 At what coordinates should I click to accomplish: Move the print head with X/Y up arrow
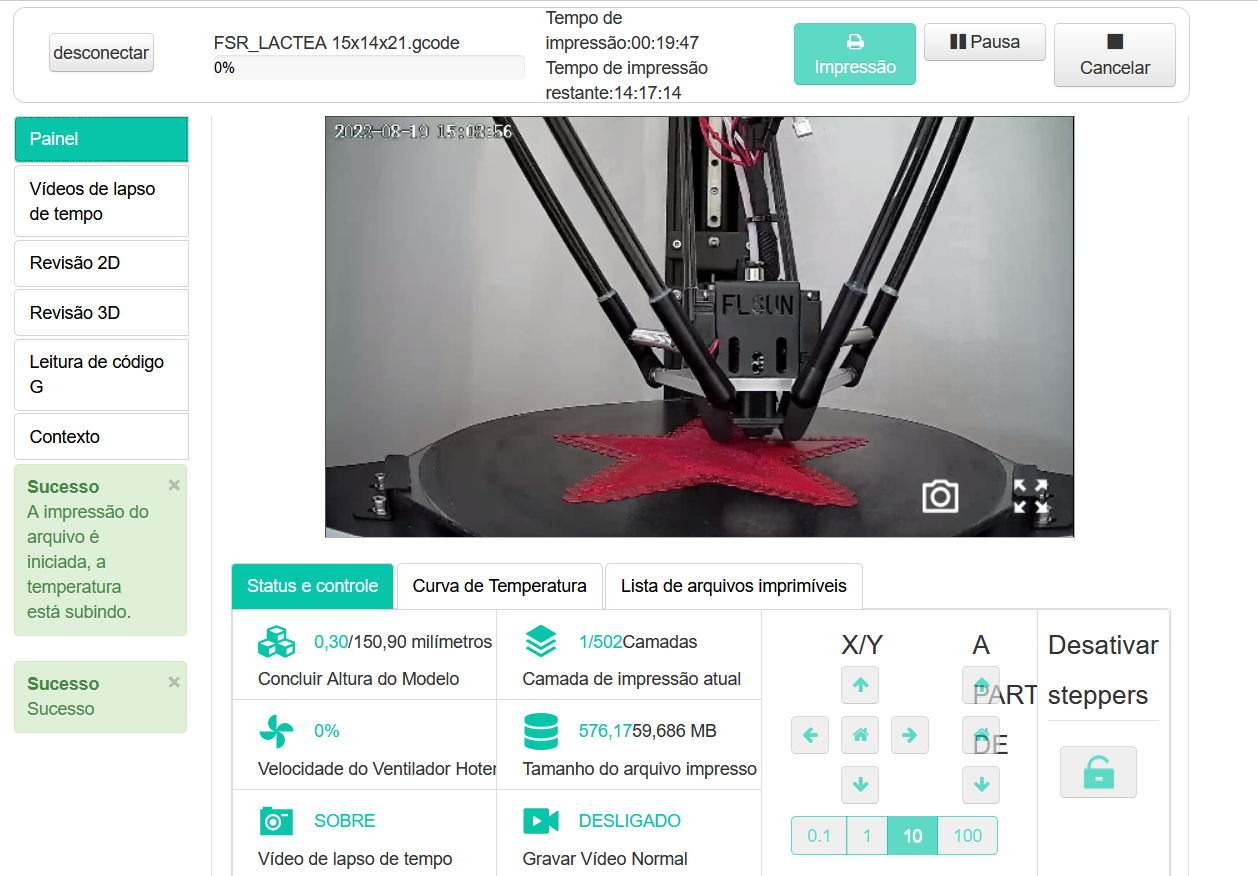pos(860,686)
